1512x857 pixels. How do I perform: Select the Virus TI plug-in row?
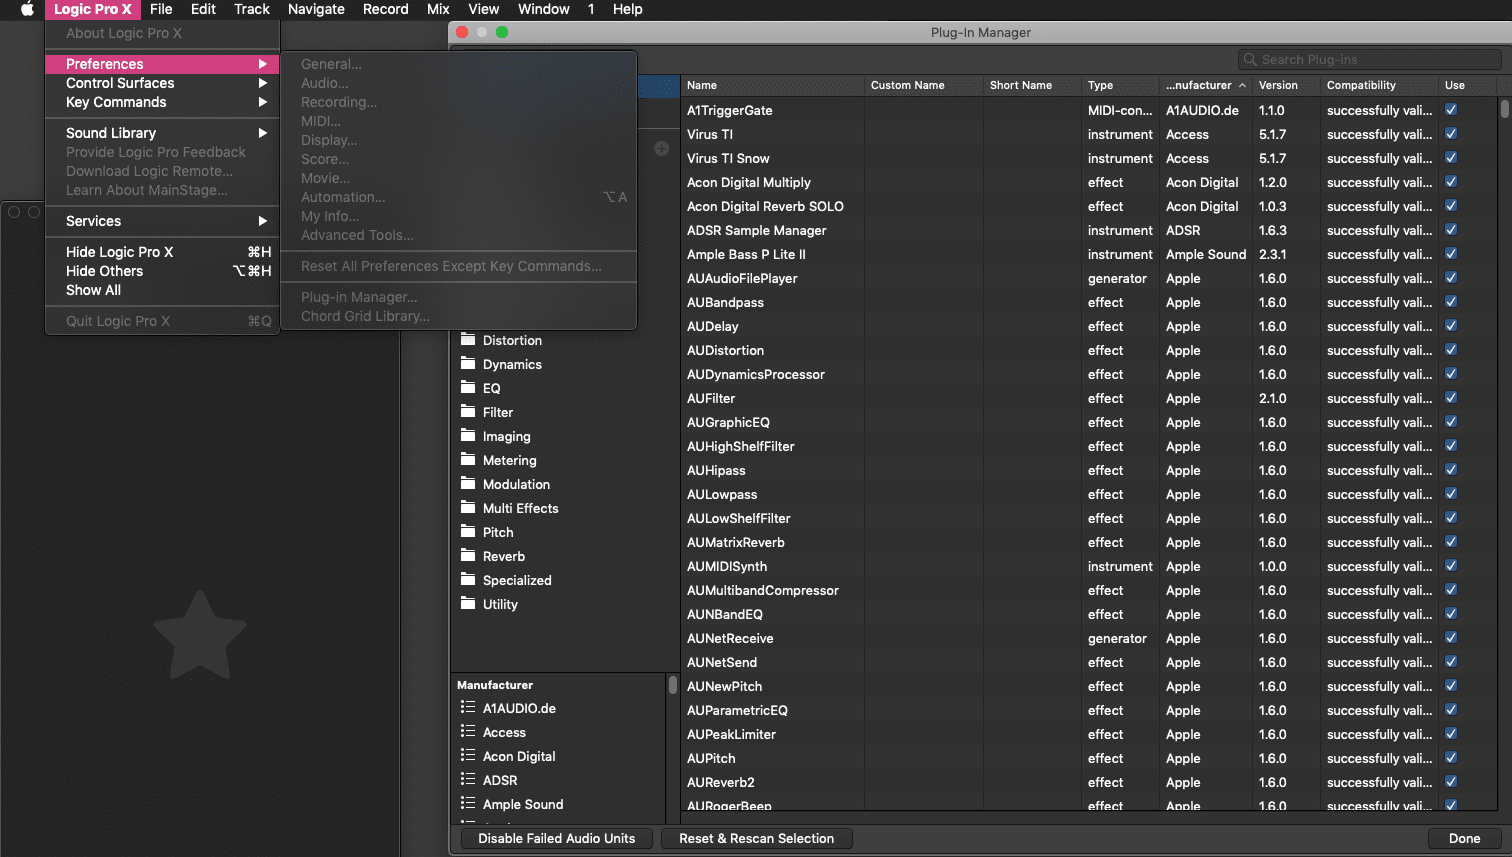coord(1090,134)
